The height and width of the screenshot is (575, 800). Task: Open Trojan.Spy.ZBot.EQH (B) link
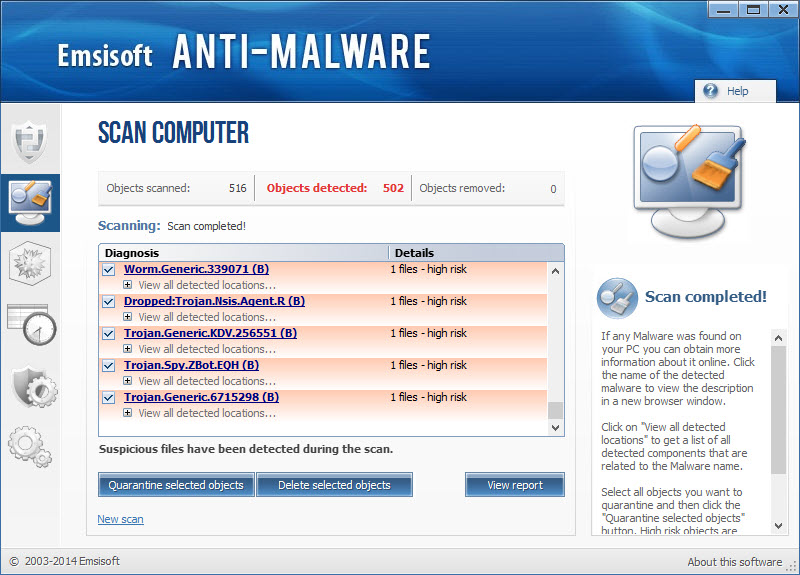click(x=191, y=365)
